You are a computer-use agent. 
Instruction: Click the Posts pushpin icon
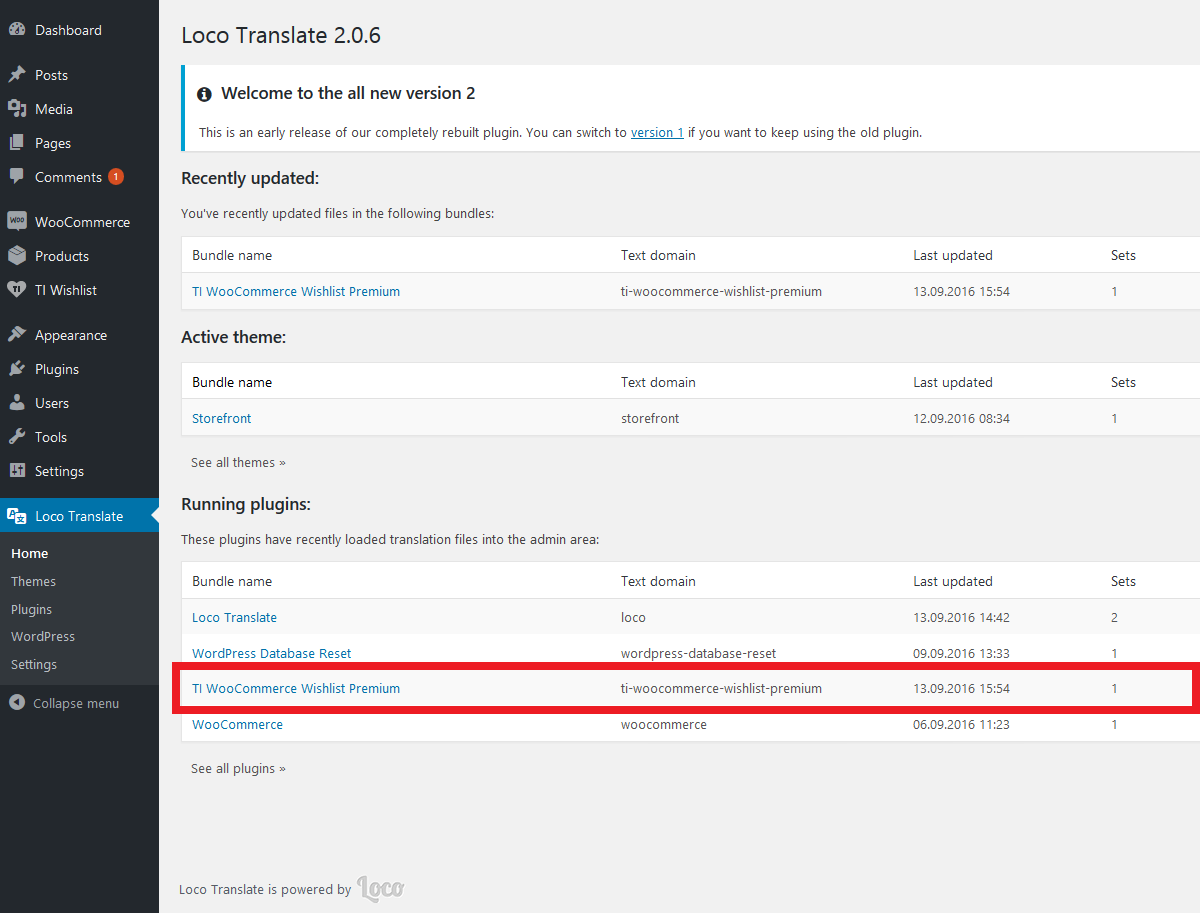pos(17,75)
